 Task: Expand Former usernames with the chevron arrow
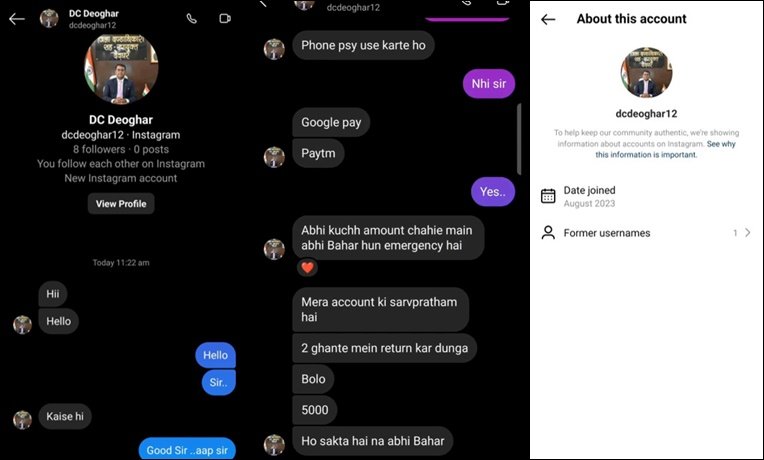click(x=748, y=233)
